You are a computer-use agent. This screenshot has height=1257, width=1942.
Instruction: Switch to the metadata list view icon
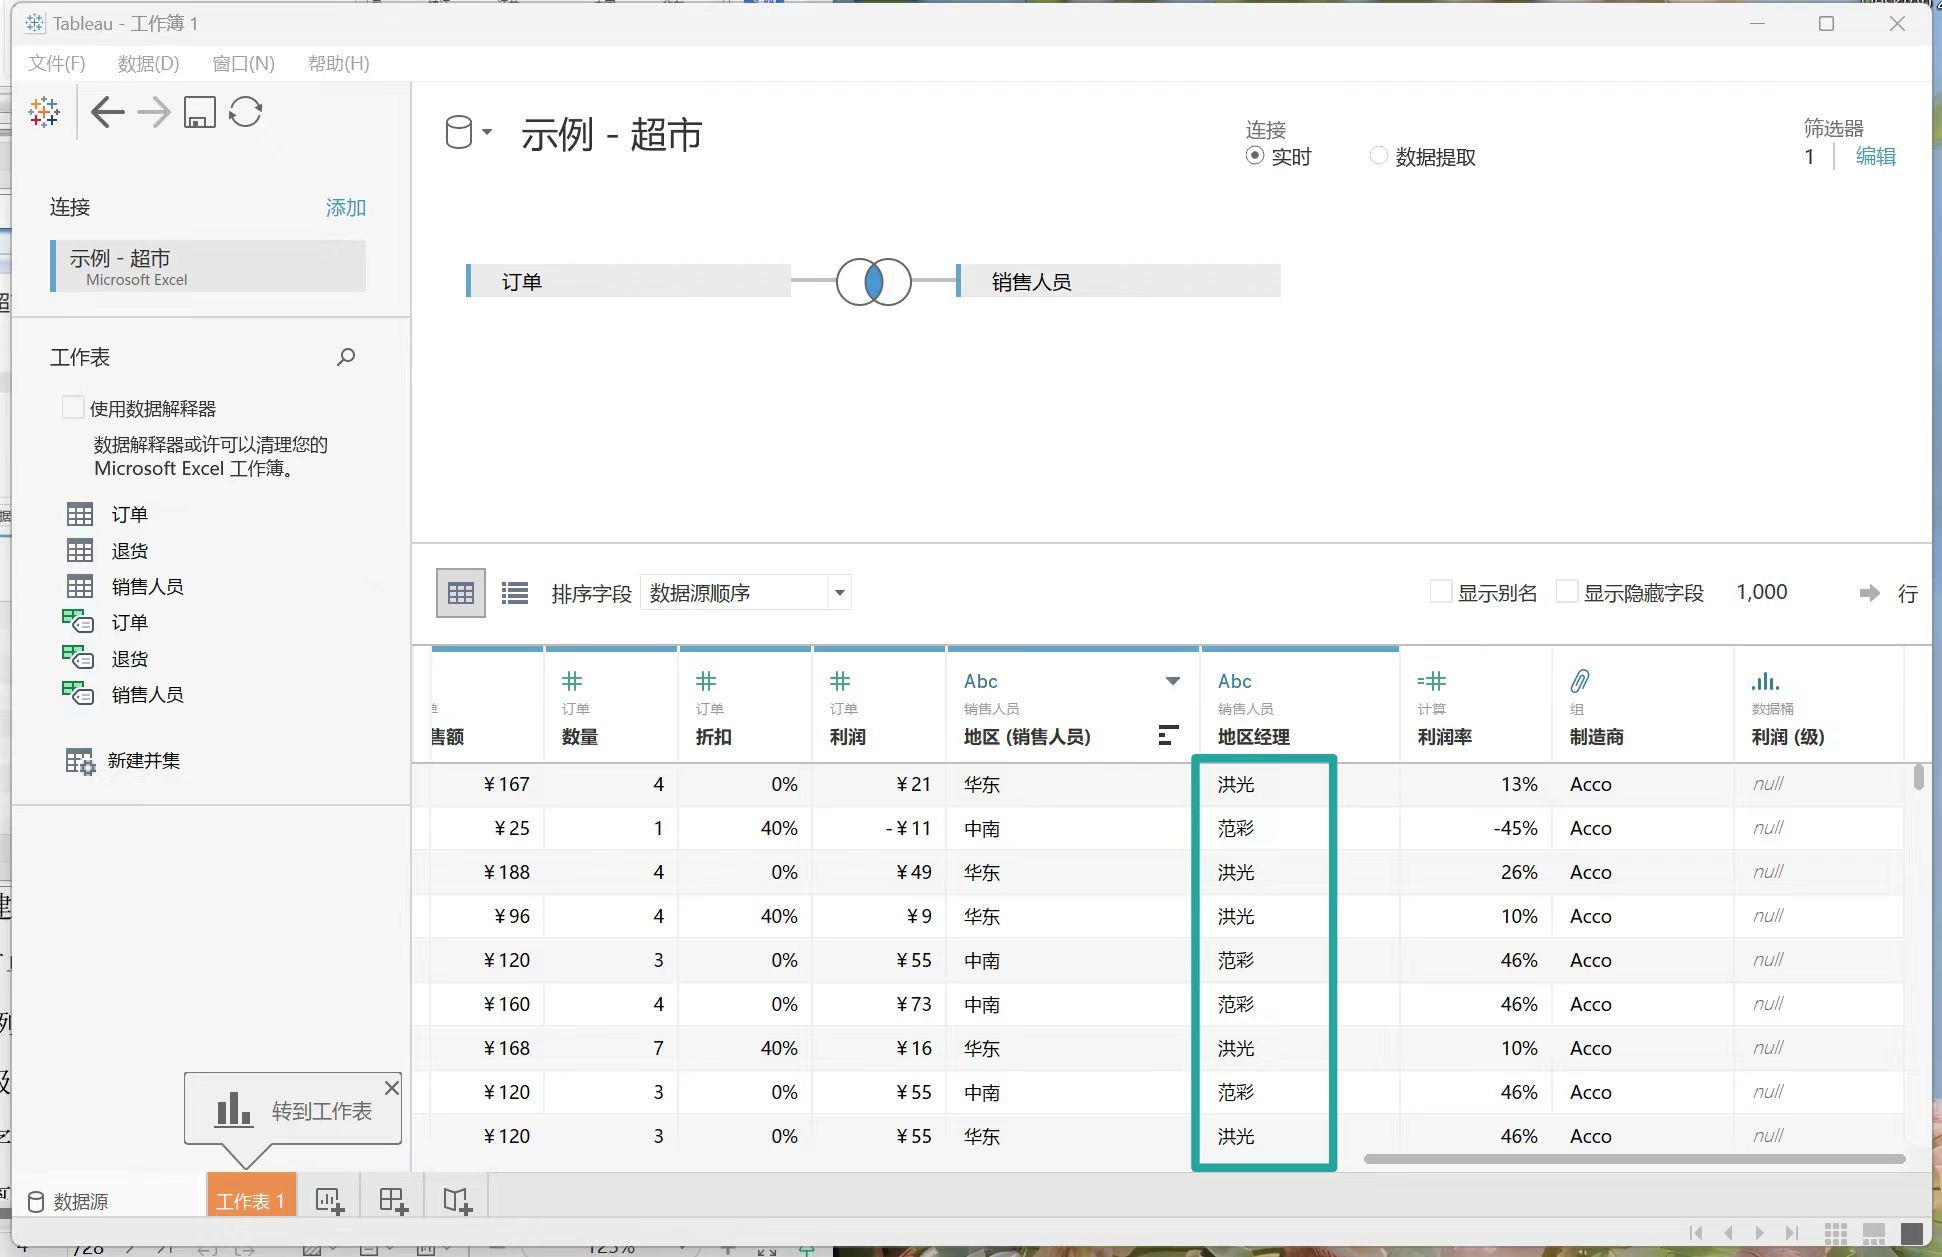click(515, 593)
